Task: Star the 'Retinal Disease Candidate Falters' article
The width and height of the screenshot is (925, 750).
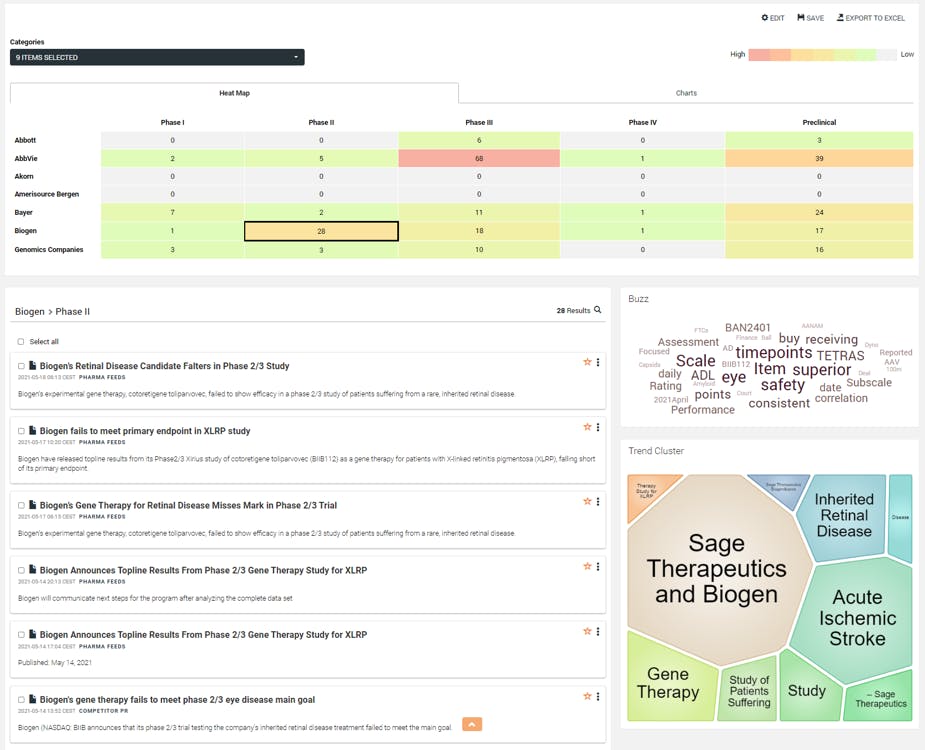Action: [x=587, y=362]
